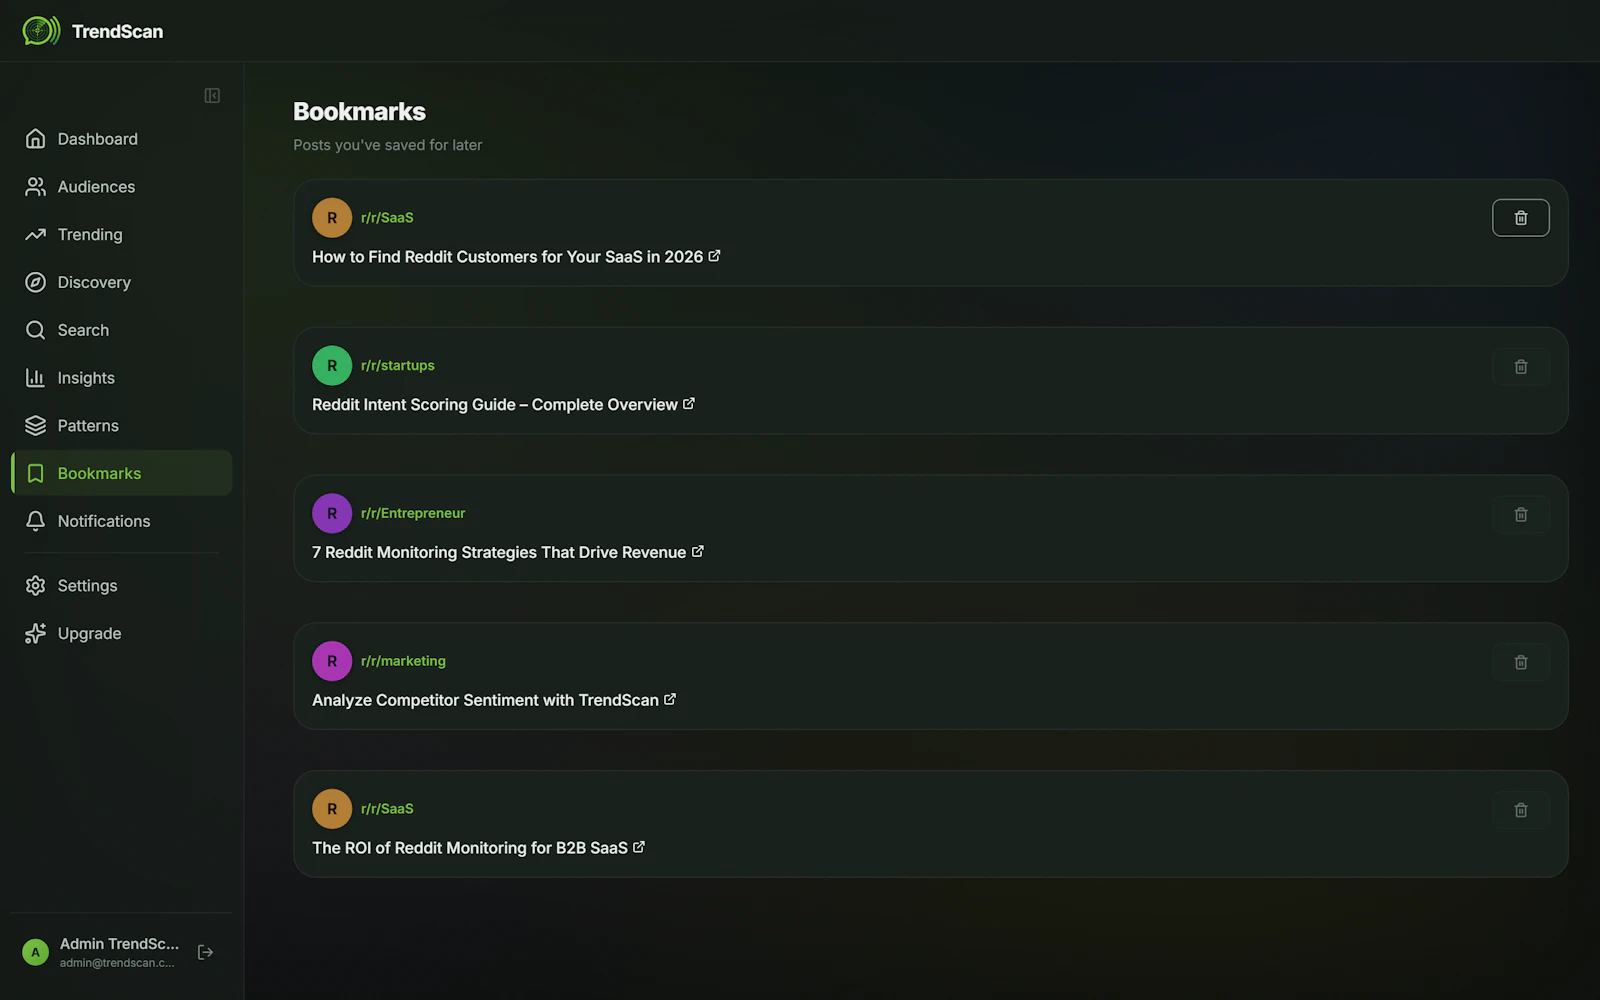Delete the 'Reddit Intent Scoring Guide' bookmark
The width and height of the screenshot is (1600, 1000).
pyautogui.click(x=1521, y=367)
